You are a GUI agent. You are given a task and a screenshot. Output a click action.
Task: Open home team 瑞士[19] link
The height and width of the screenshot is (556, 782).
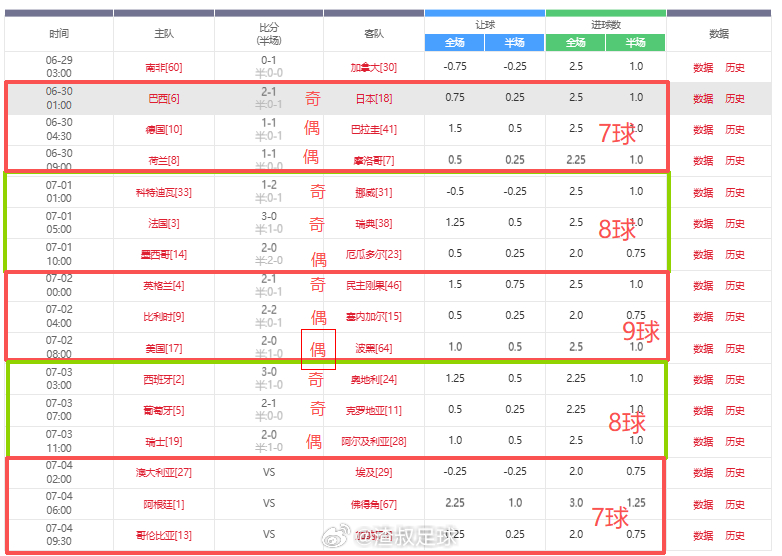[164, 441]
